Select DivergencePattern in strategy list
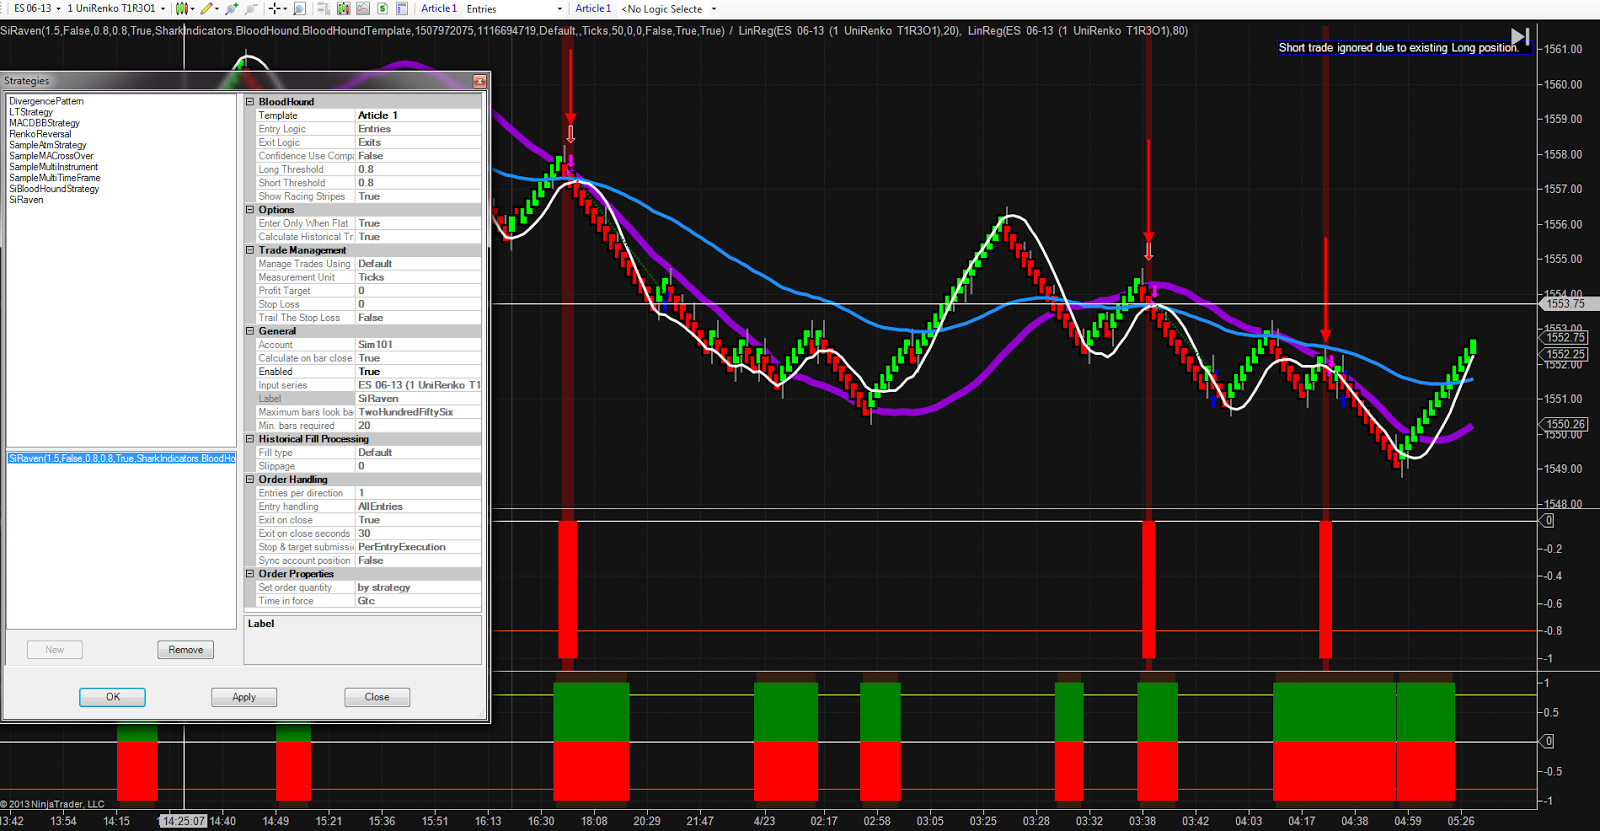 tap(46, 101)
